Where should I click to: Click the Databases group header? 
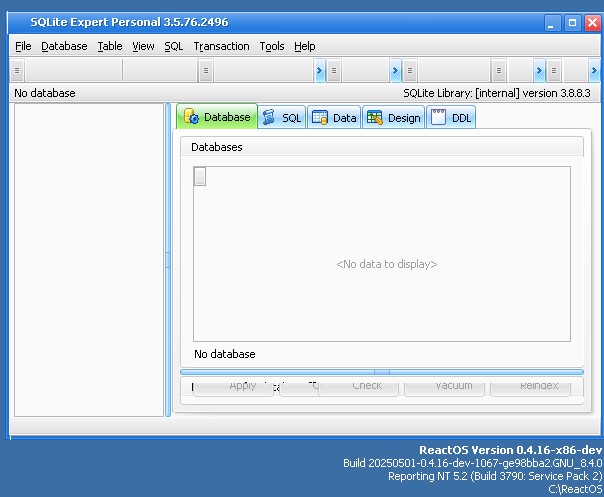382,147
